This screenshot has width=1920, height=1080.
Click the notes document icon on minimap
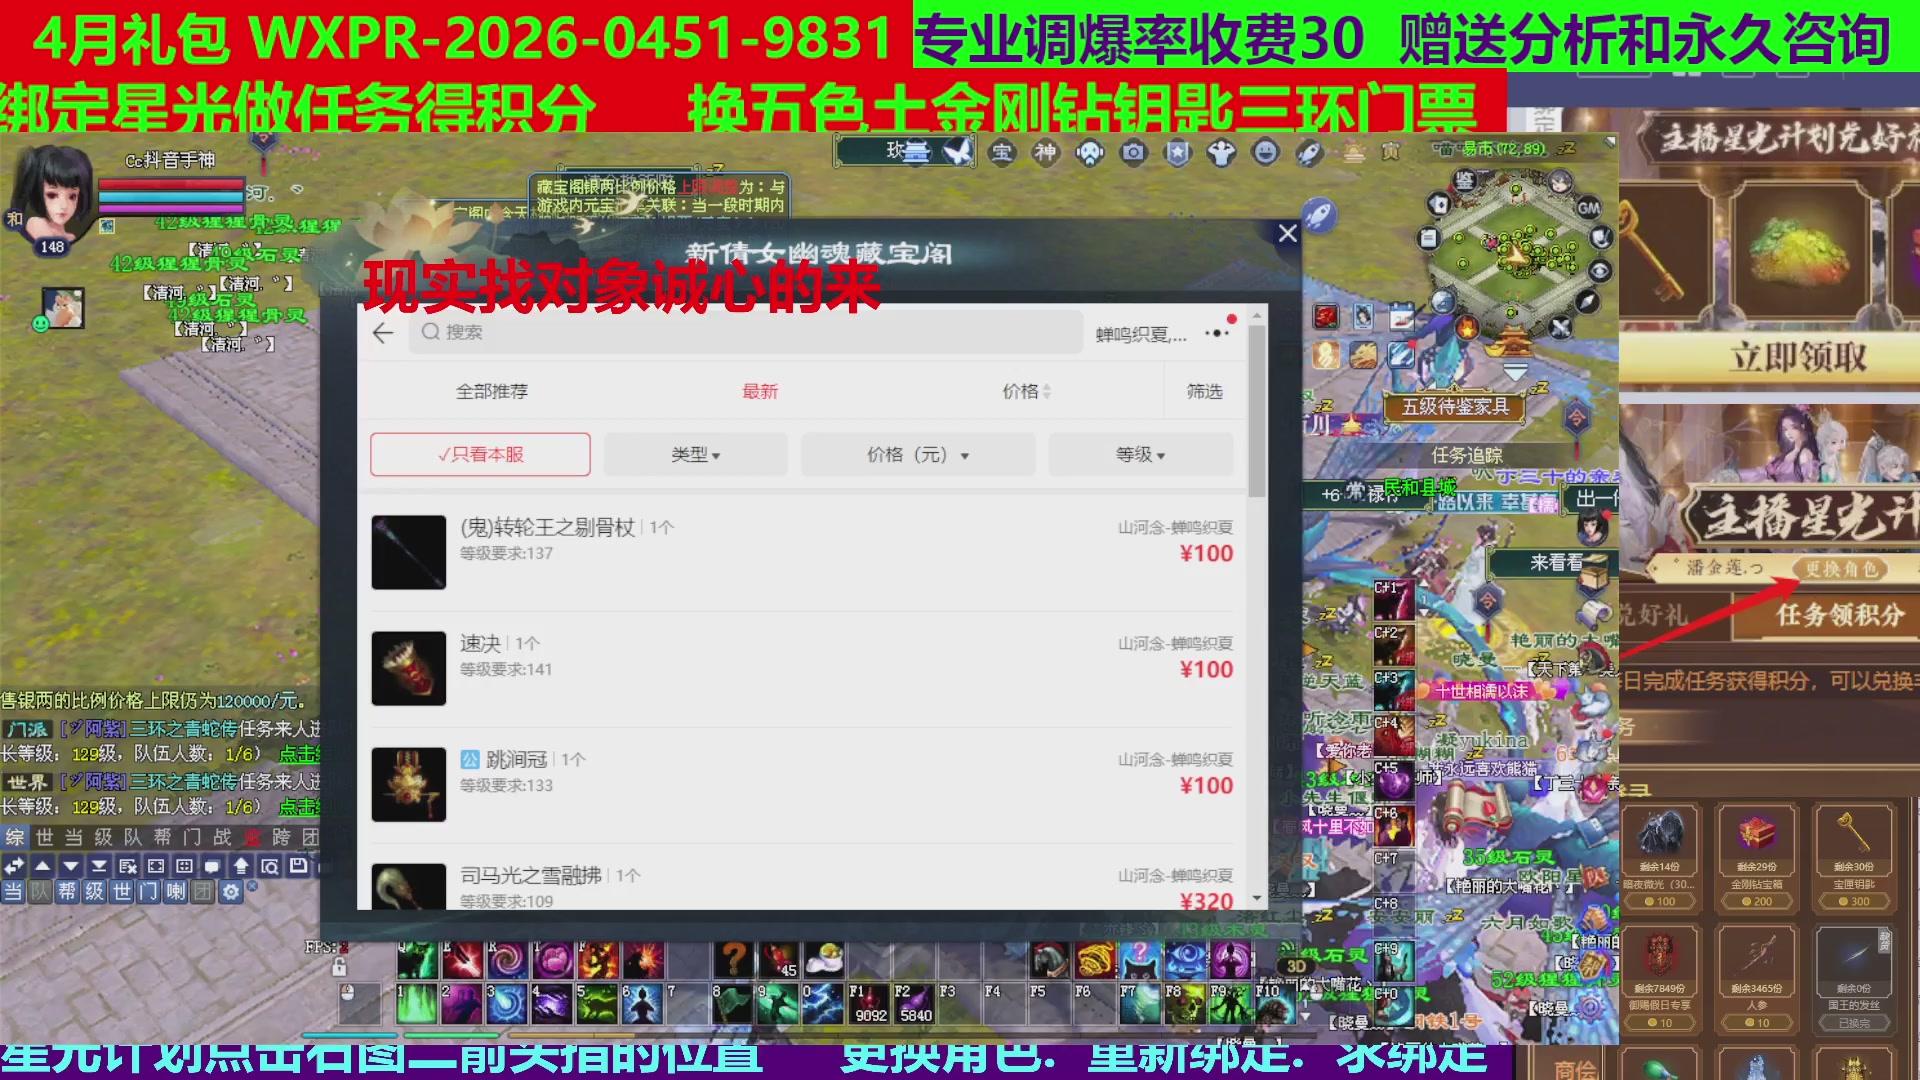[x=1428, y=238]
